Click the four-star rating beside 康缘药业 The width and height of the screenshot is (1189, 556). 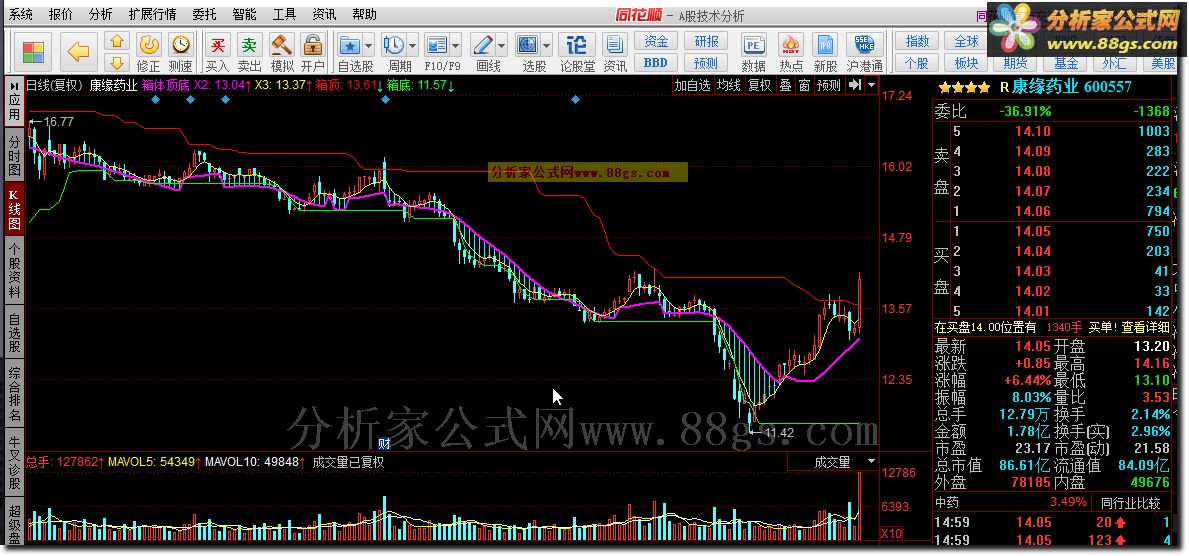[964, 87]
